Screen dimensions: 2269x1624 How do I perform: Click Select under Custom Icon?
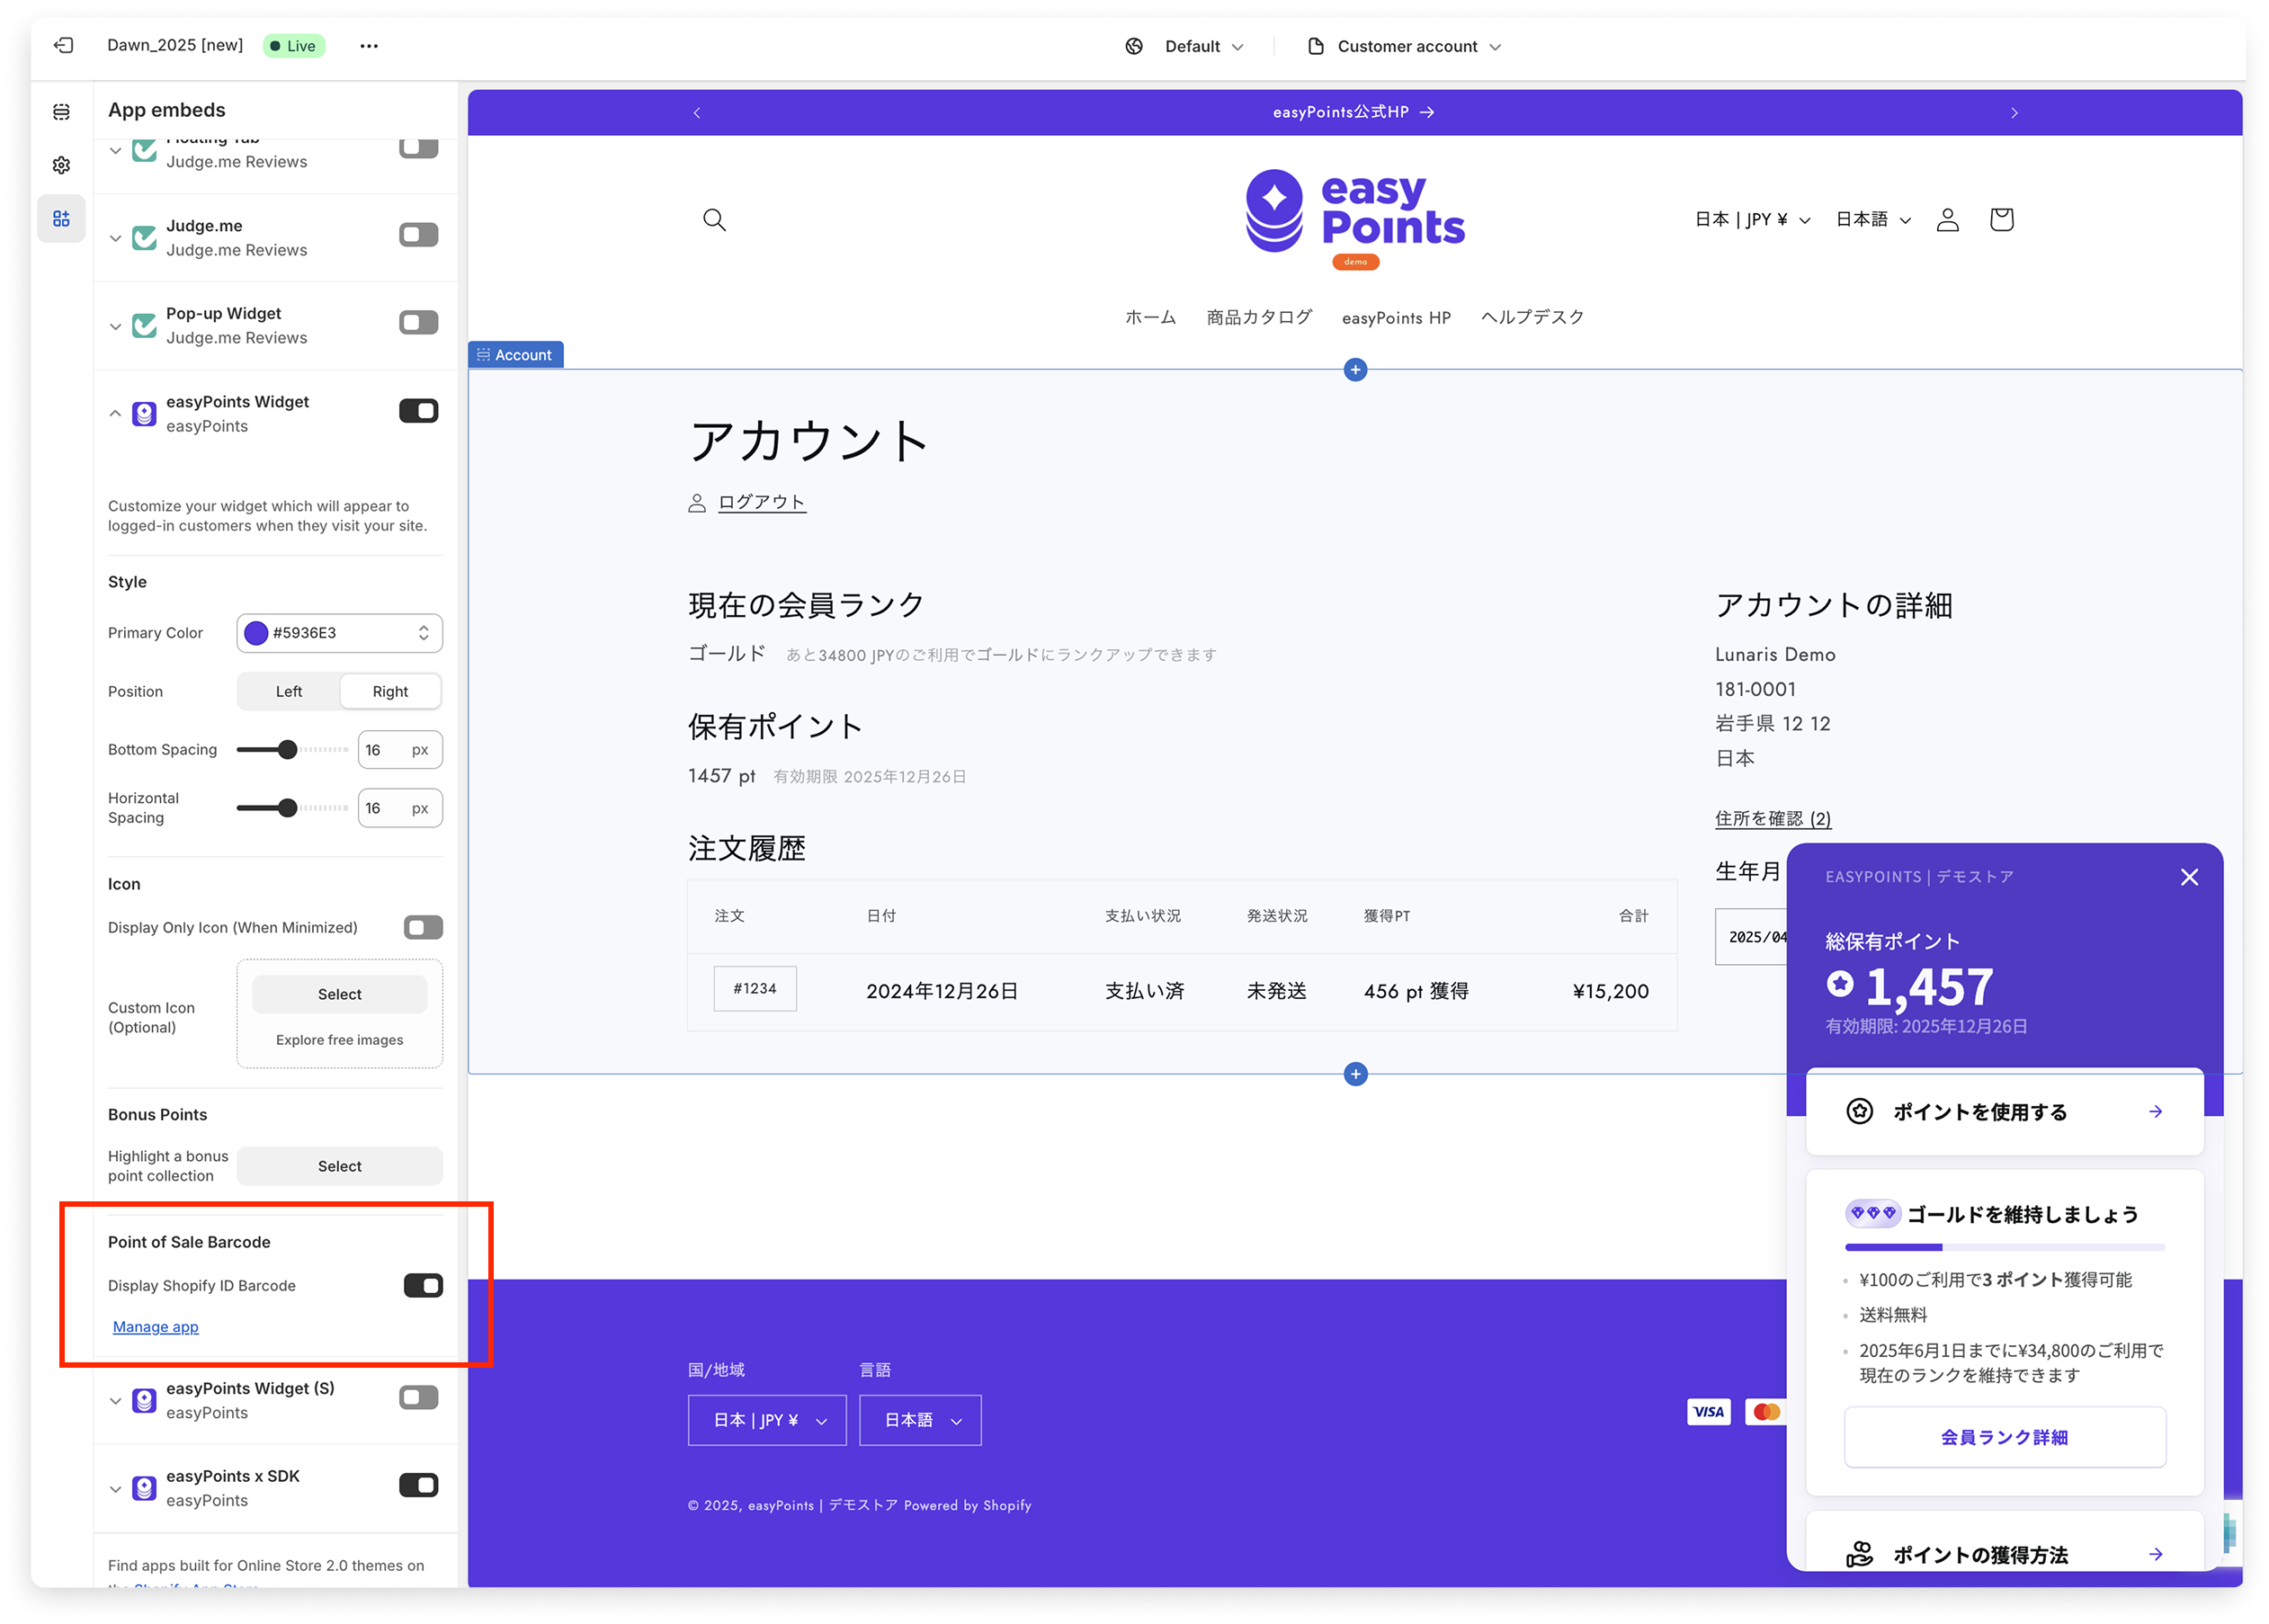point(339,994)
